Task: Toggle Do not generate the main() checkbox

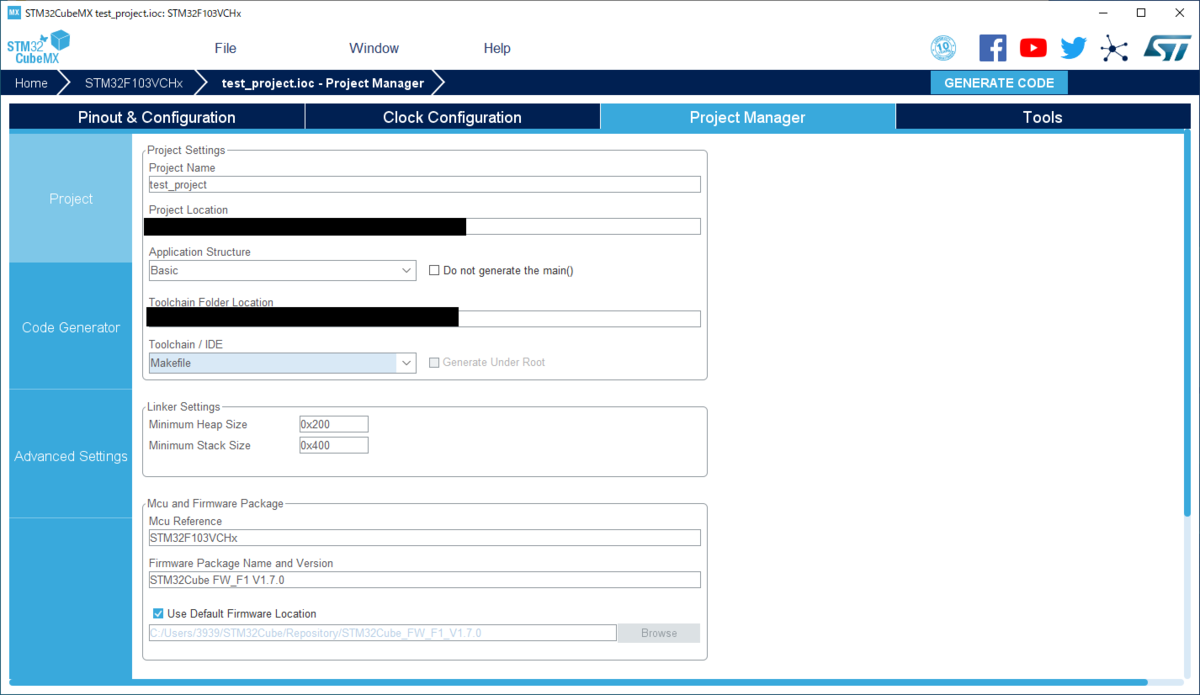Action: click(x=434, y=270)
